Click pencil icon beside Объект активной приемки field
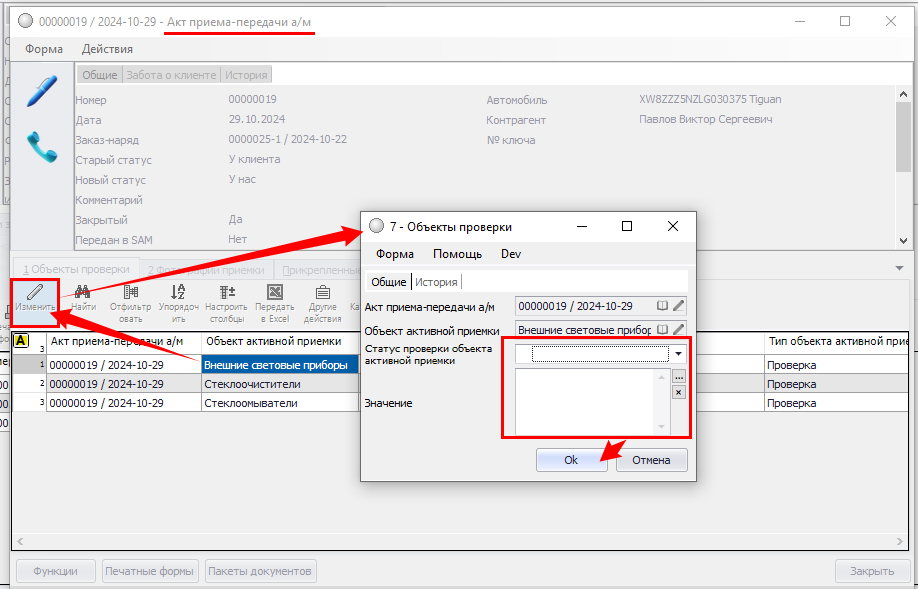The width and height of the screenshot is (918, 589). (679, 329)
